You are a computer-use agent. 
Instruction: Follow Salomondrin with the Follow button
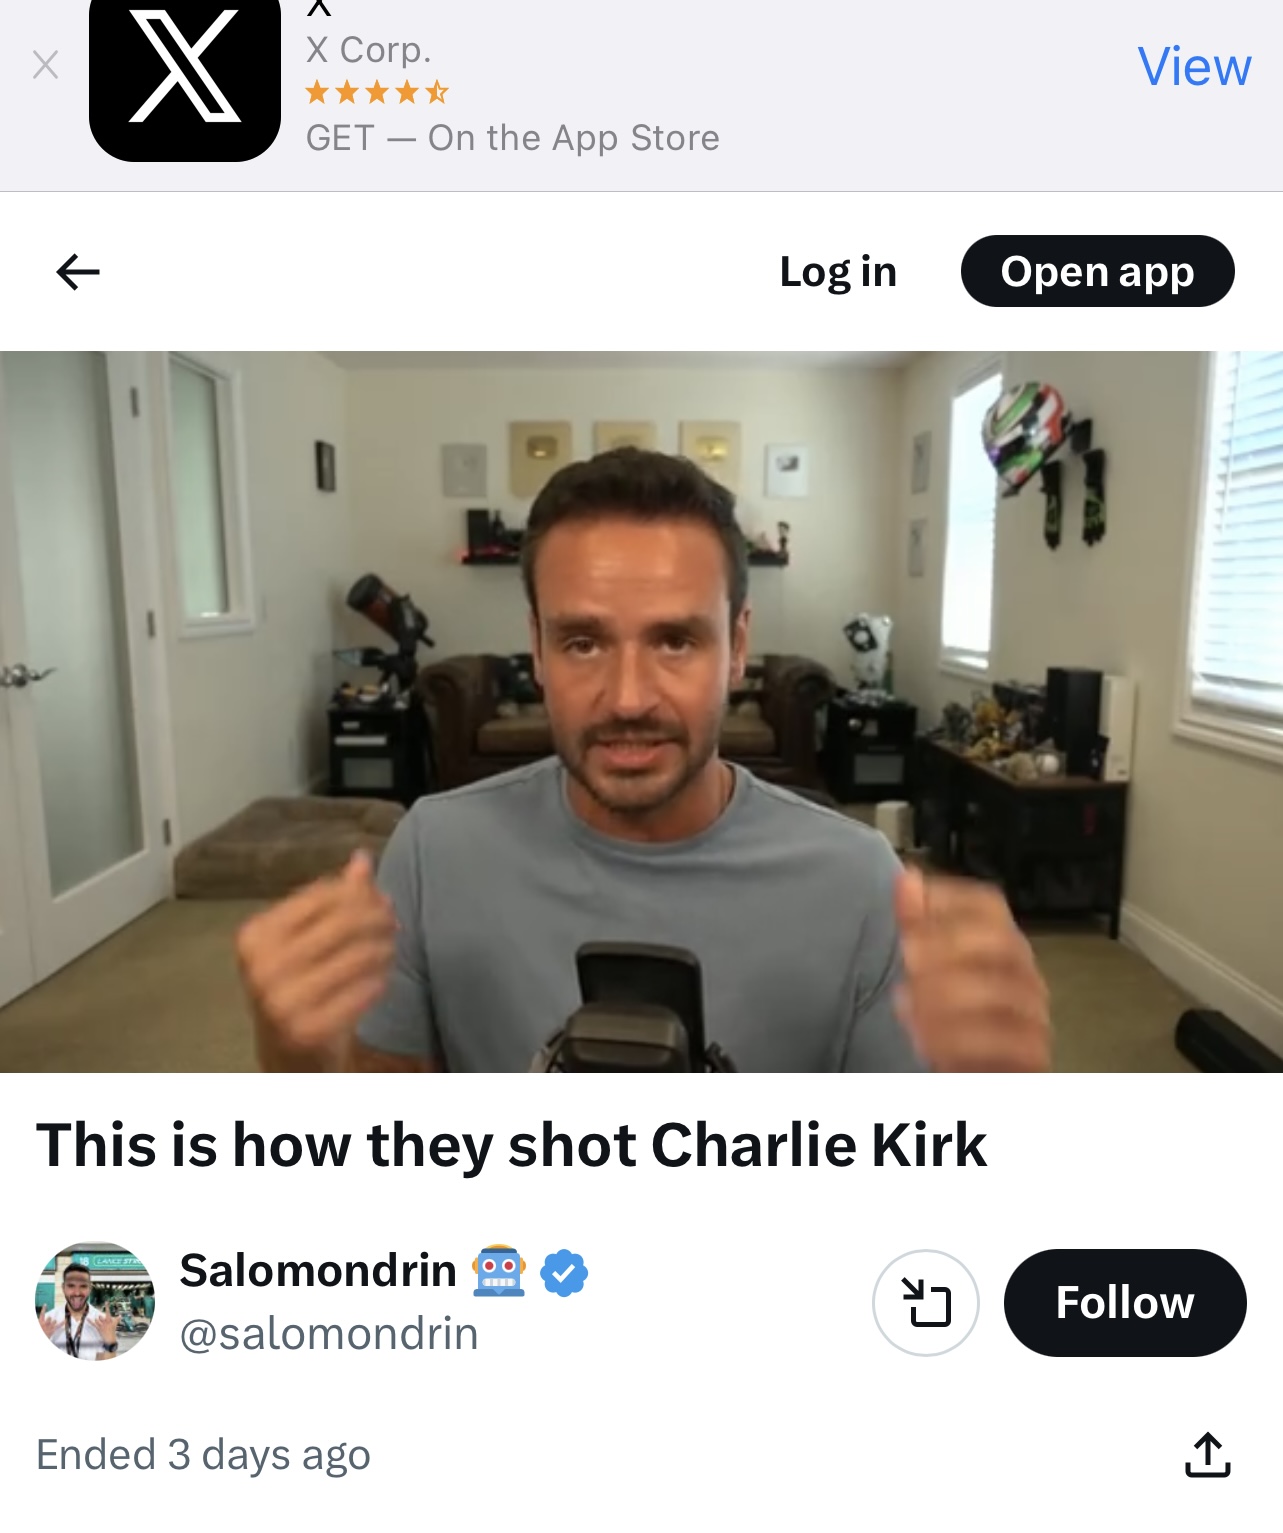pyautogui.click(x=1125, y=1303)
